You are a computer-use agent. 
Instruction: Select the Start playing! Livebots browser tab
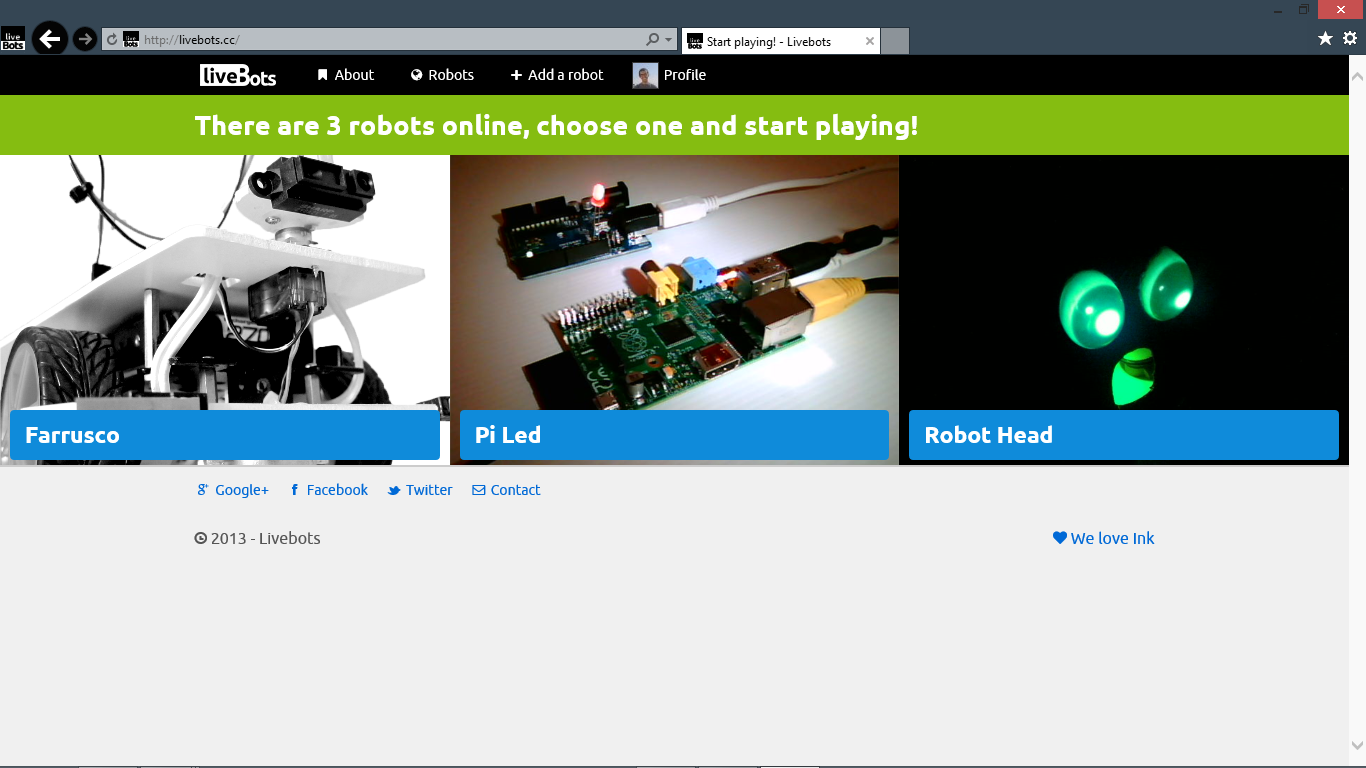(770, 41)
